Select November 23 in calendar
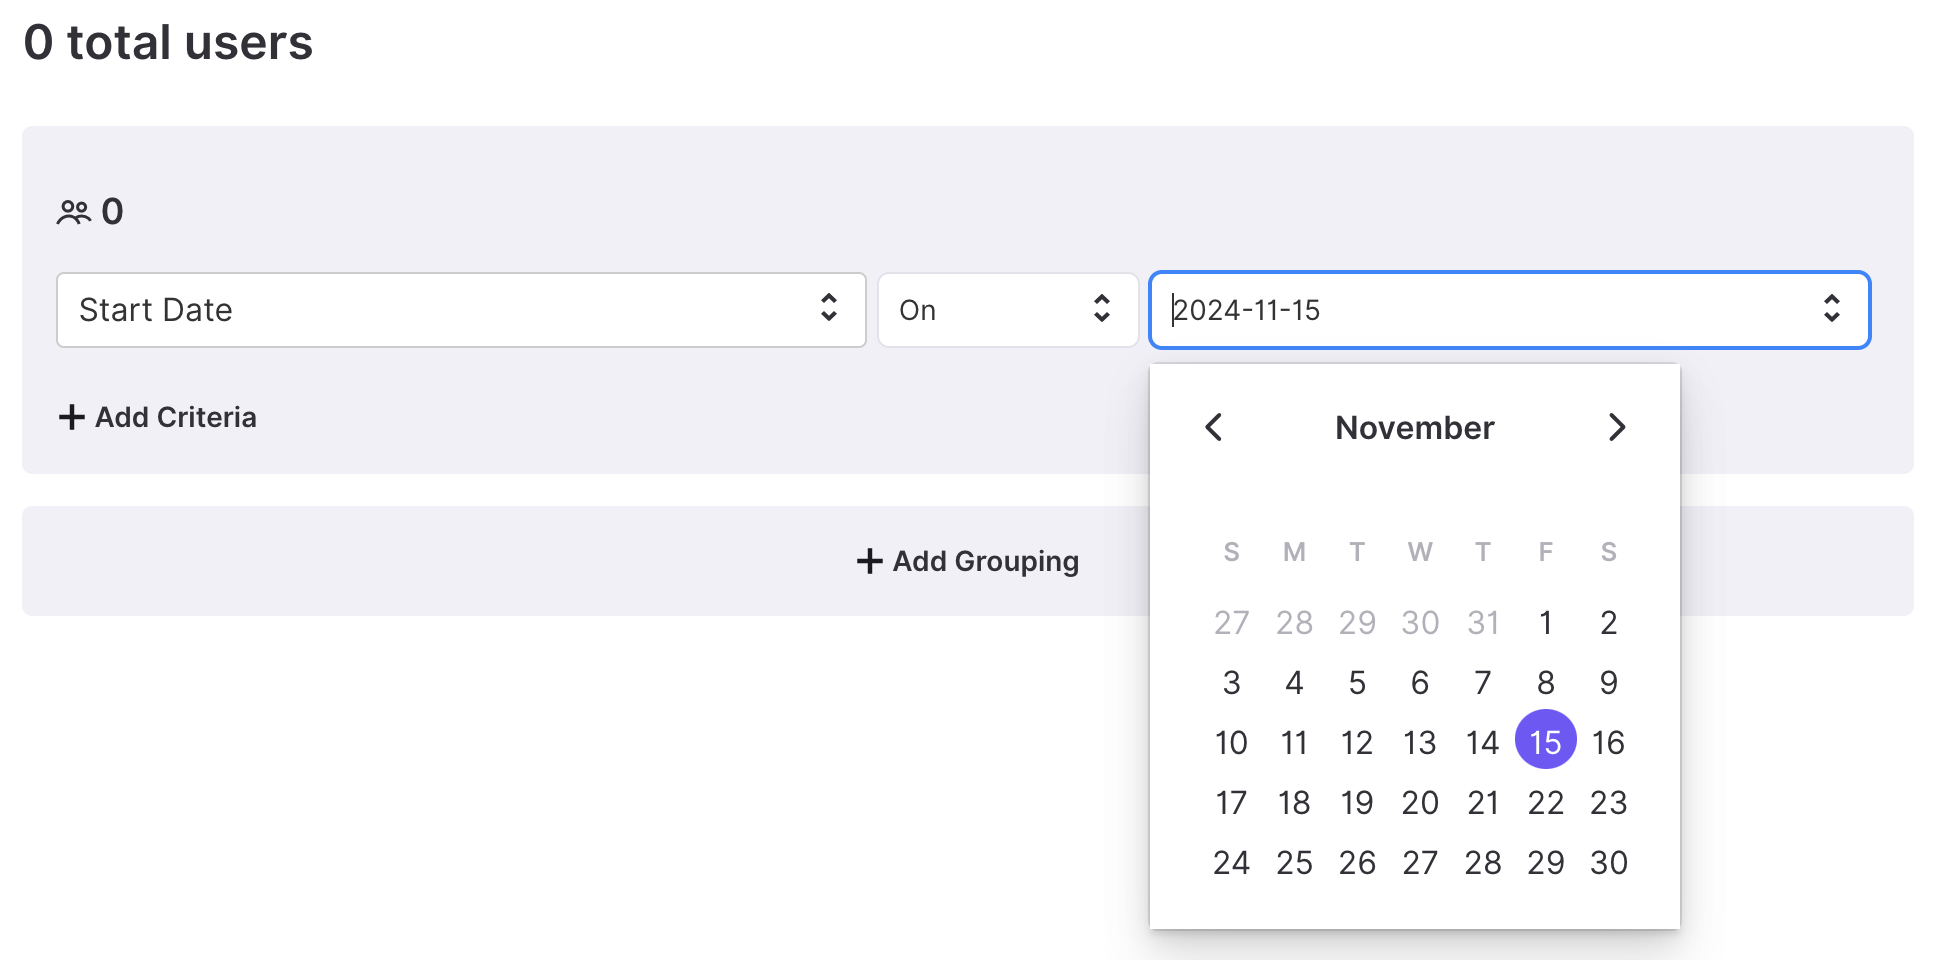 click(x=1609, y=803)
